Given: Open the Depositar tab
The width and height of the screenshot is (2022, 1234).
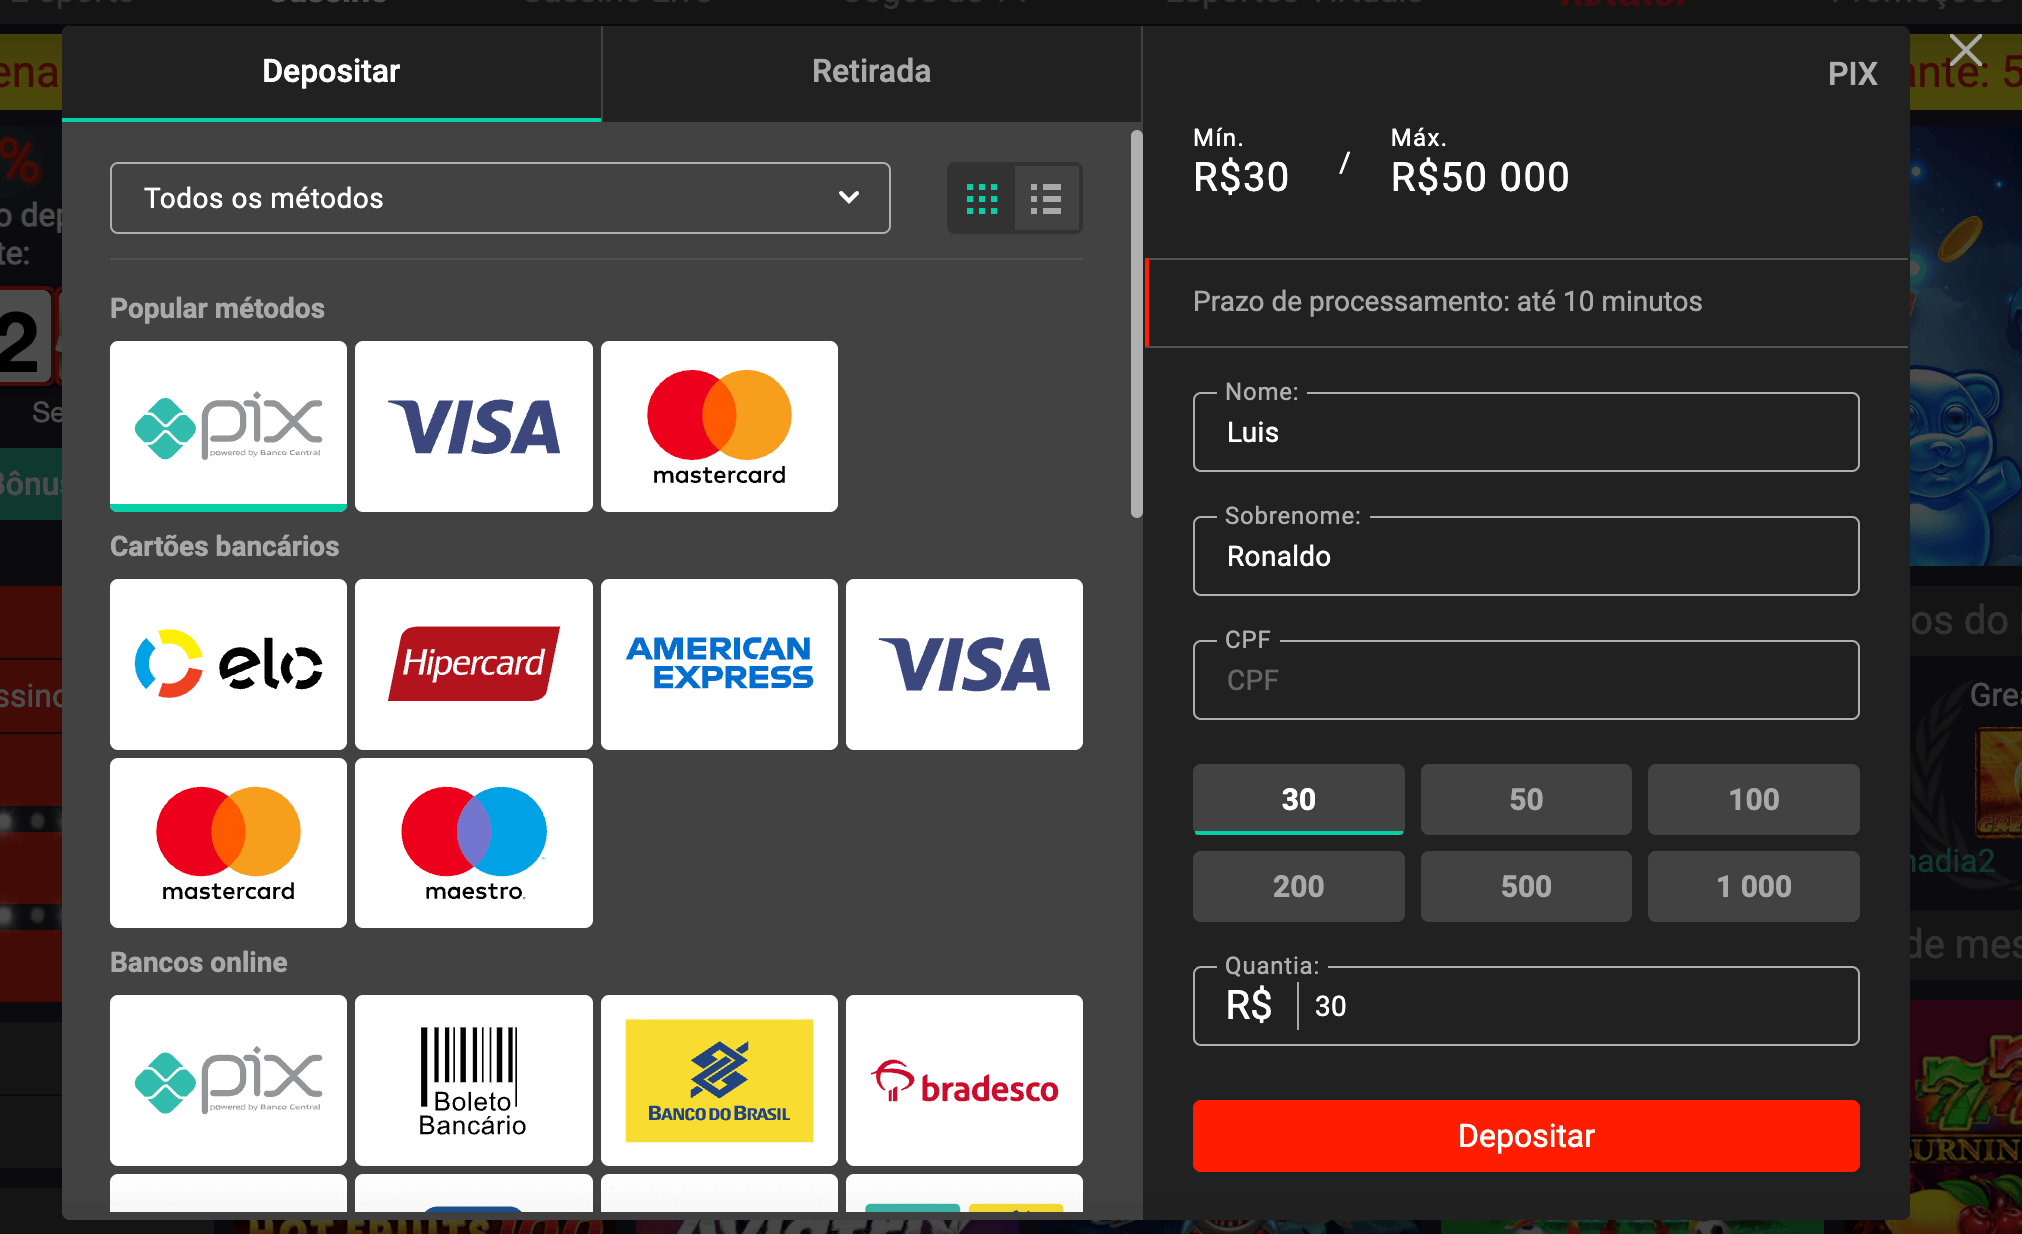Looking at the screenshot, I should pos(331,72).
